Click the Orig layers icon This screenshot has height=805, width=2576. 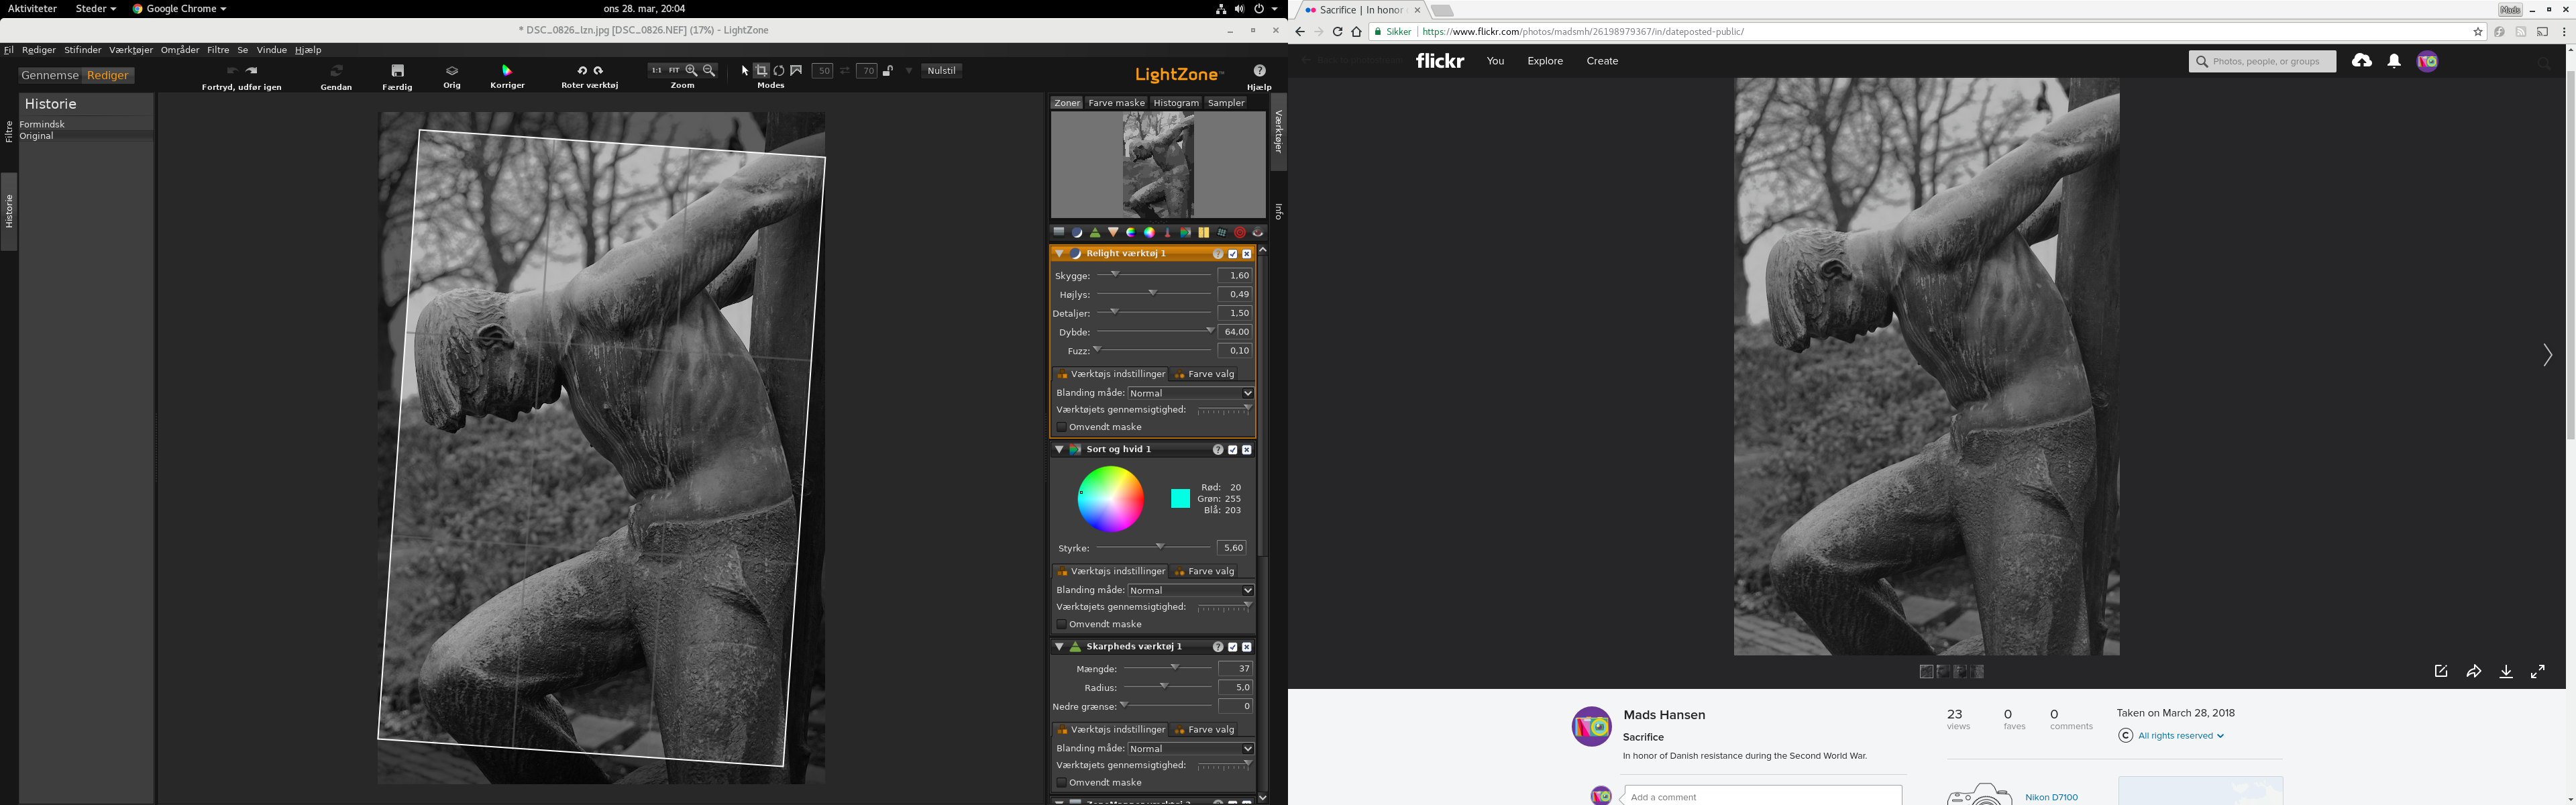(x=452, y=71)
